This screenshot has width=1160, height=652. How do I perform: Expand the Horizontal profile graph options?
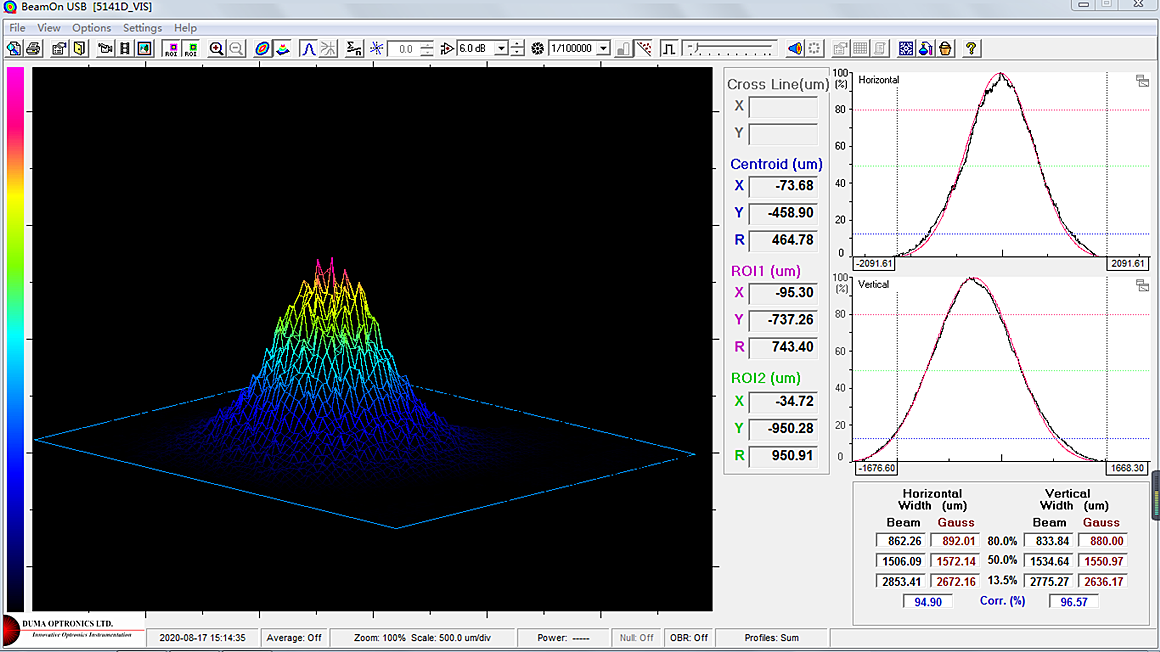1142,81
